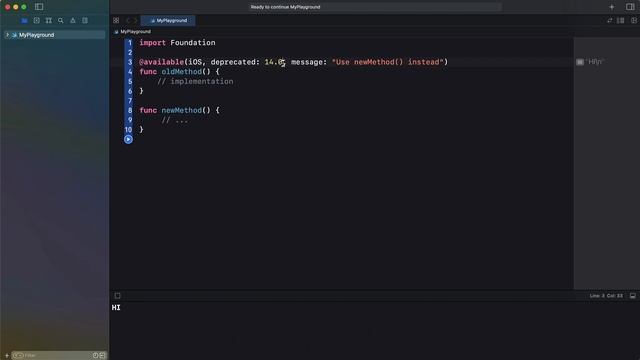Show the quick look result for "HI\n"
This screenshot has width=640, height=360.
580,62
